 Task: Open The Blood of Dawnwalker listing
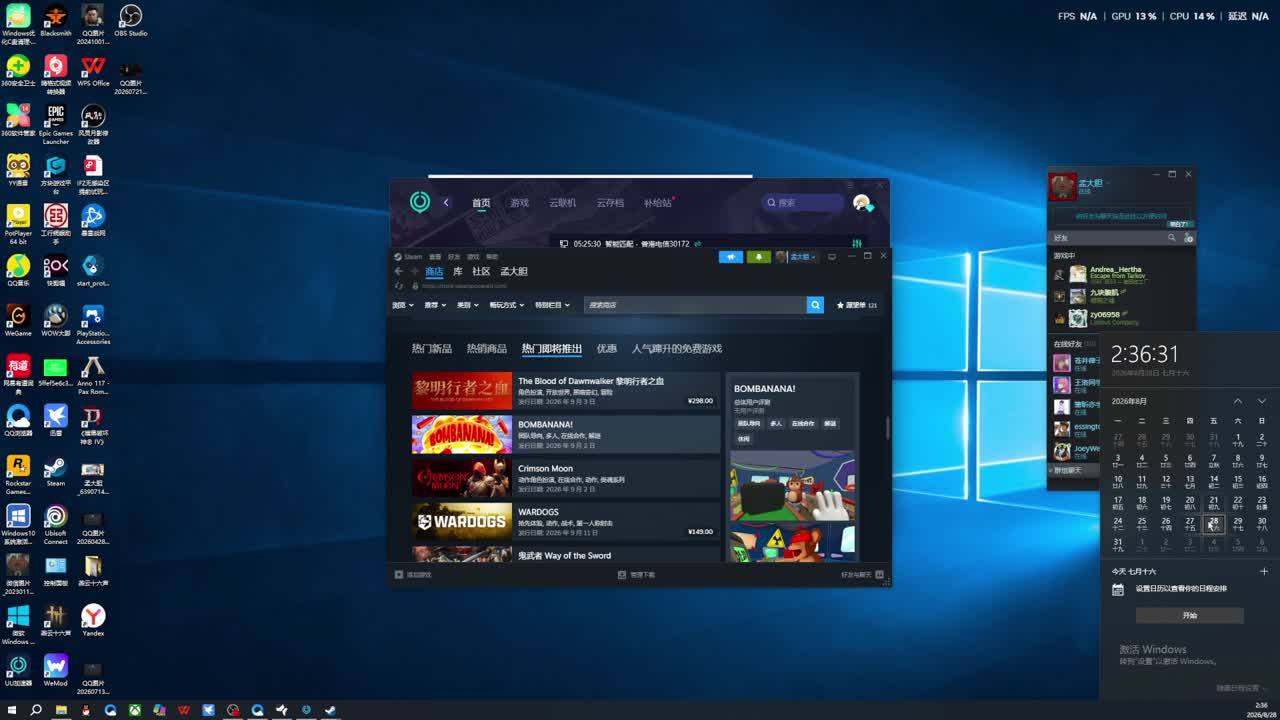coord(566,391)
